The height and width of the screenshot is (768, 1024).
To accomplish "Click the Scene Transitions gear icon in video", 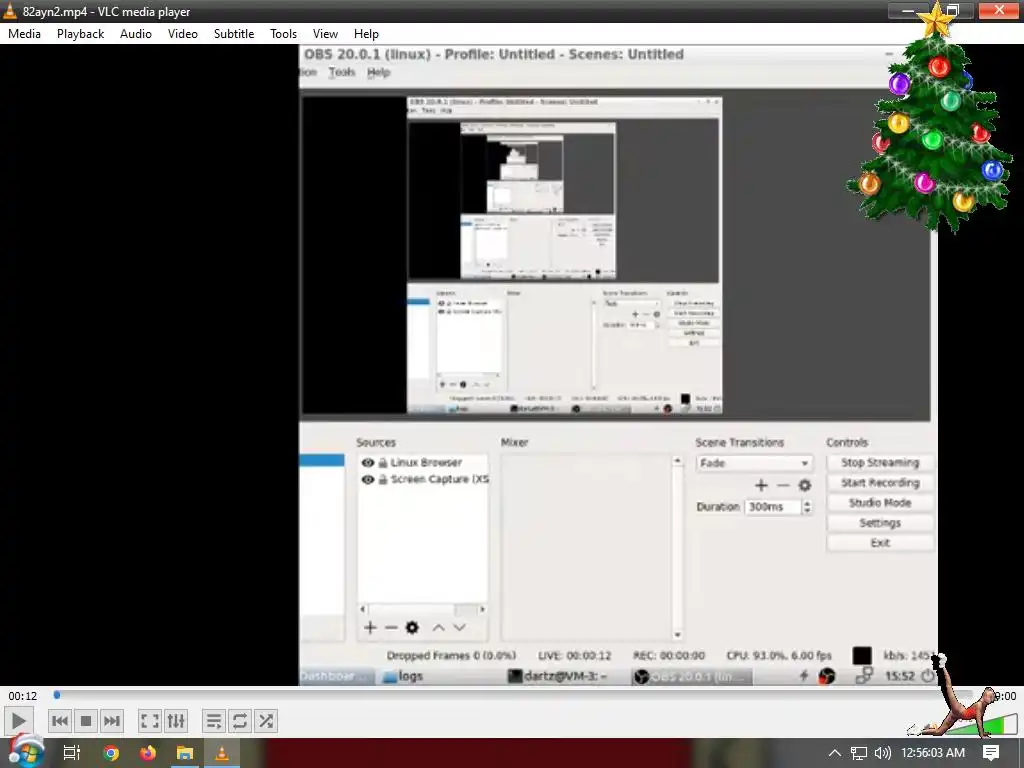I will (x=805, y=485).
